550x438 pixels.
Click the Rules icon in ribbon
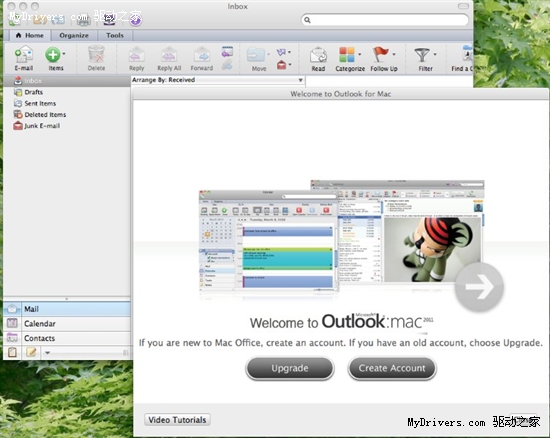pyautogui.click(x=281, y=52)
